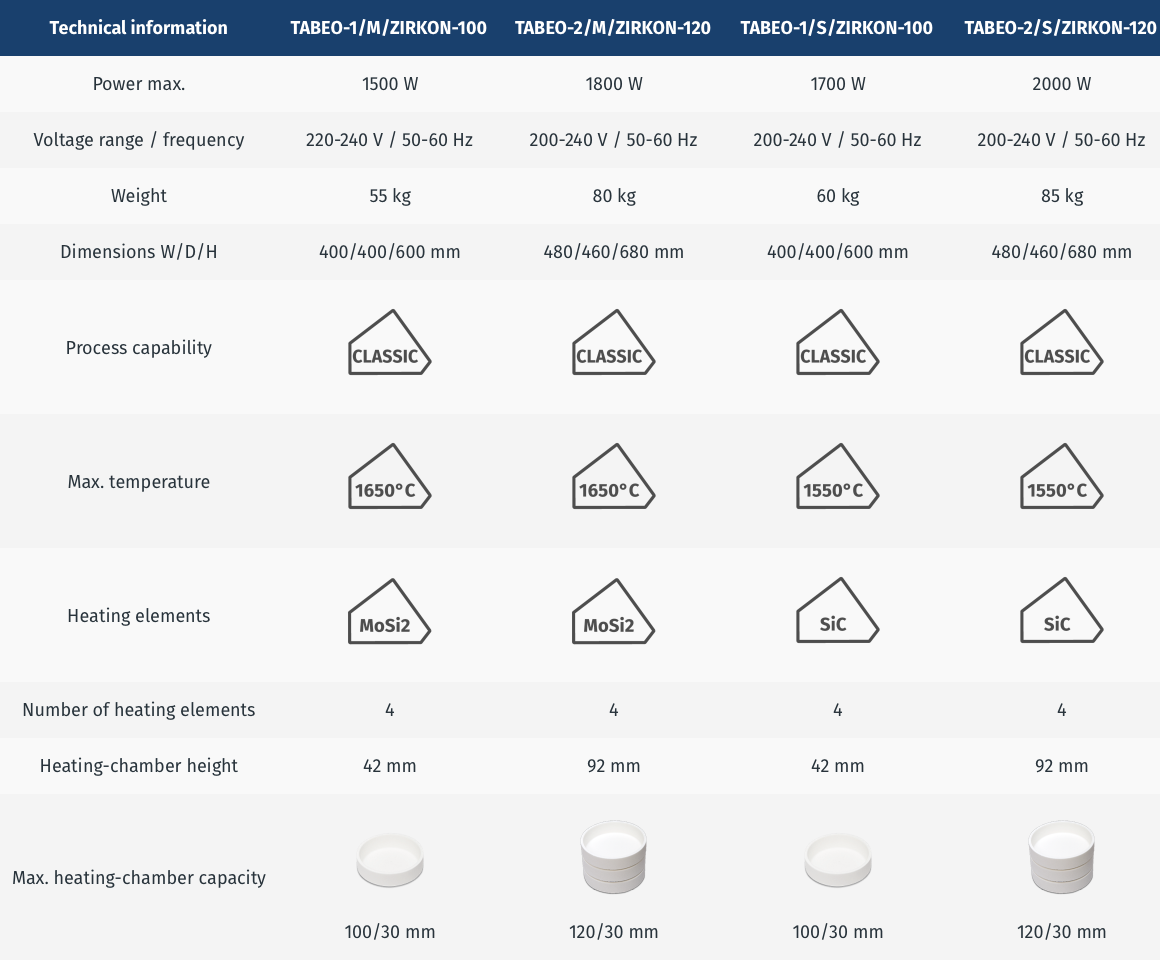Click 1550°C icon for TABEO-2/S/ZIRKON-120
The width and height of the screenshot is (1162, 960).
[x=1061, y=480]
